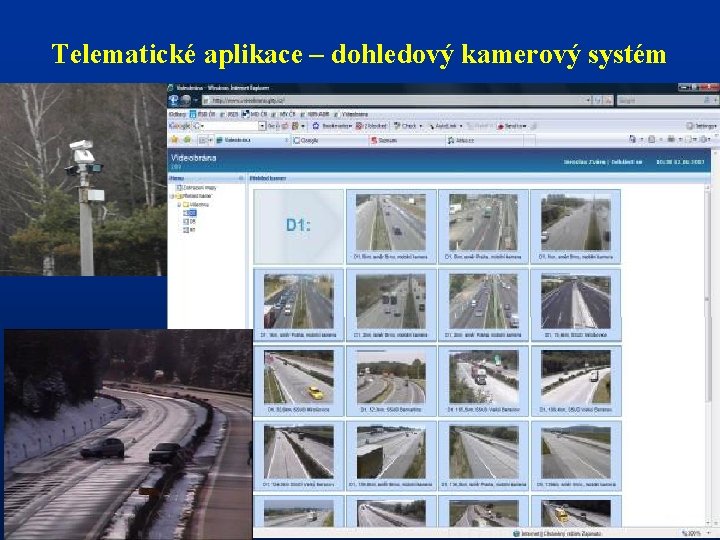Image resolution: width=720 pixels, height=540 pixels.
Task: Click the Send to button
Action: (511, 126)
